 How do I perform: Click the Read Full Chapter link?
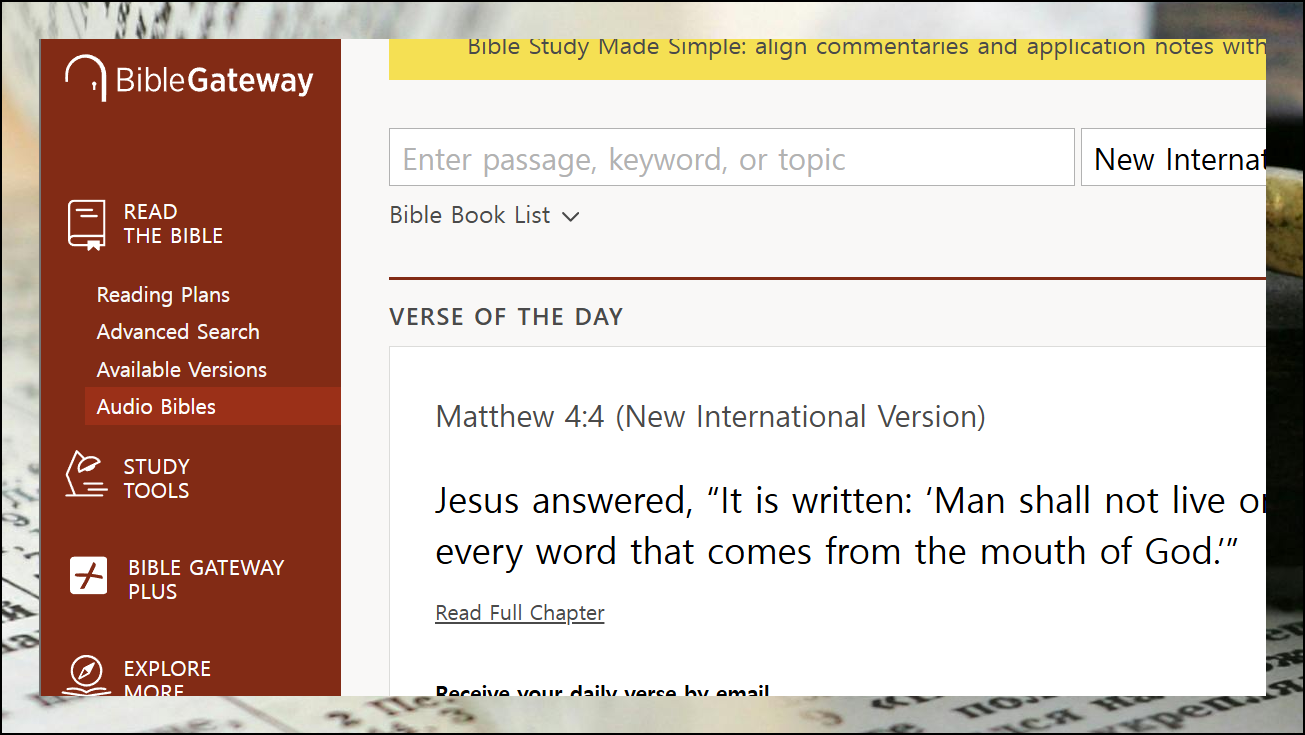520,613
